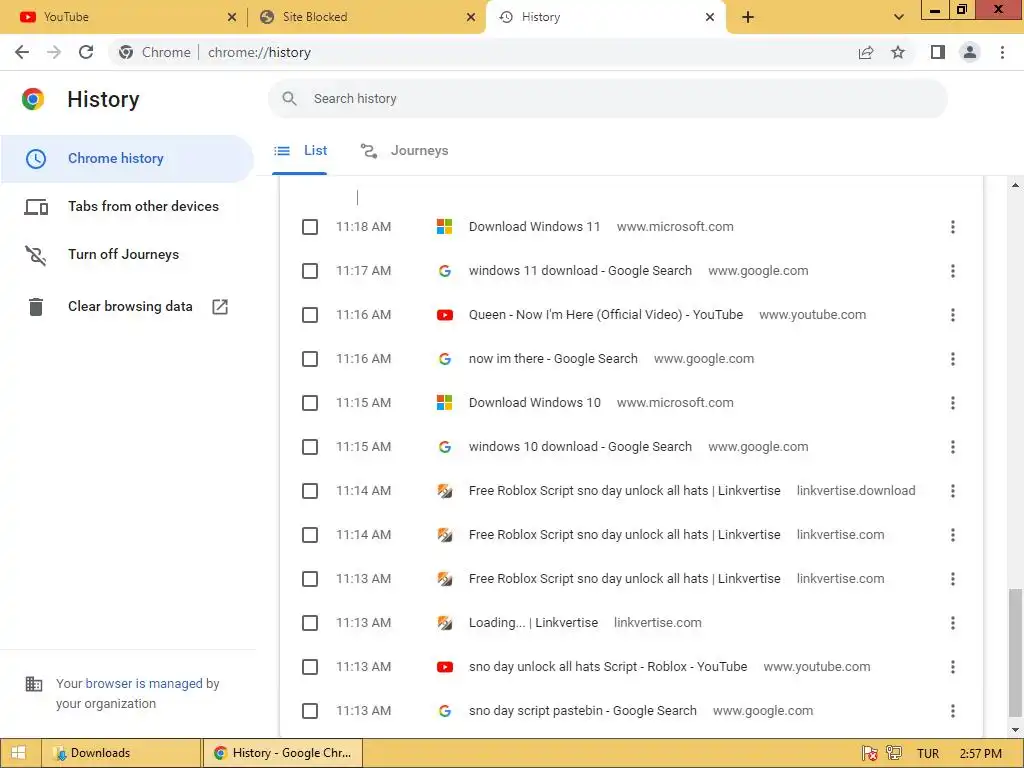
Task: Click the Chrome site info icon in address bar
Action: point(126,52)
